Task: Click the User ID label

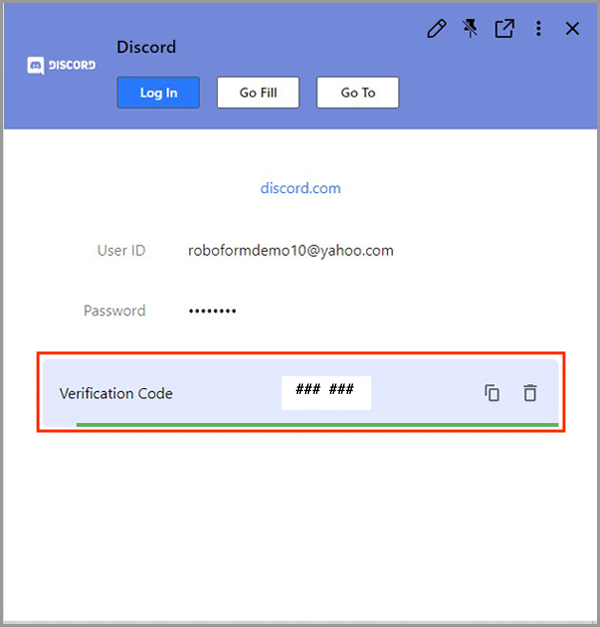Action: [121, 251]
